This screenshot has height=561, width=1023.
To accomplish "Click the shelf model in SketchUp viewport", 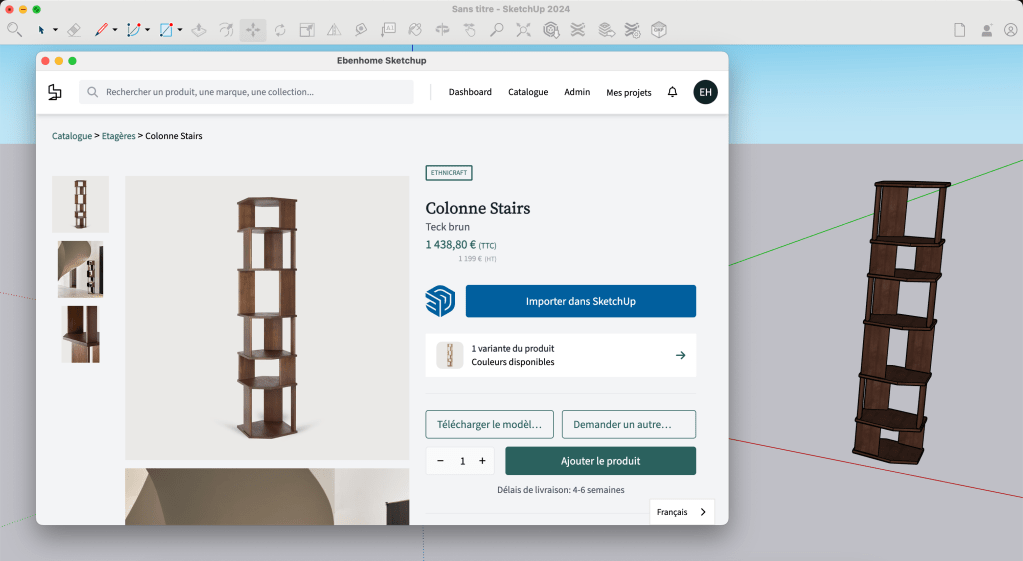I will (900, 323).
